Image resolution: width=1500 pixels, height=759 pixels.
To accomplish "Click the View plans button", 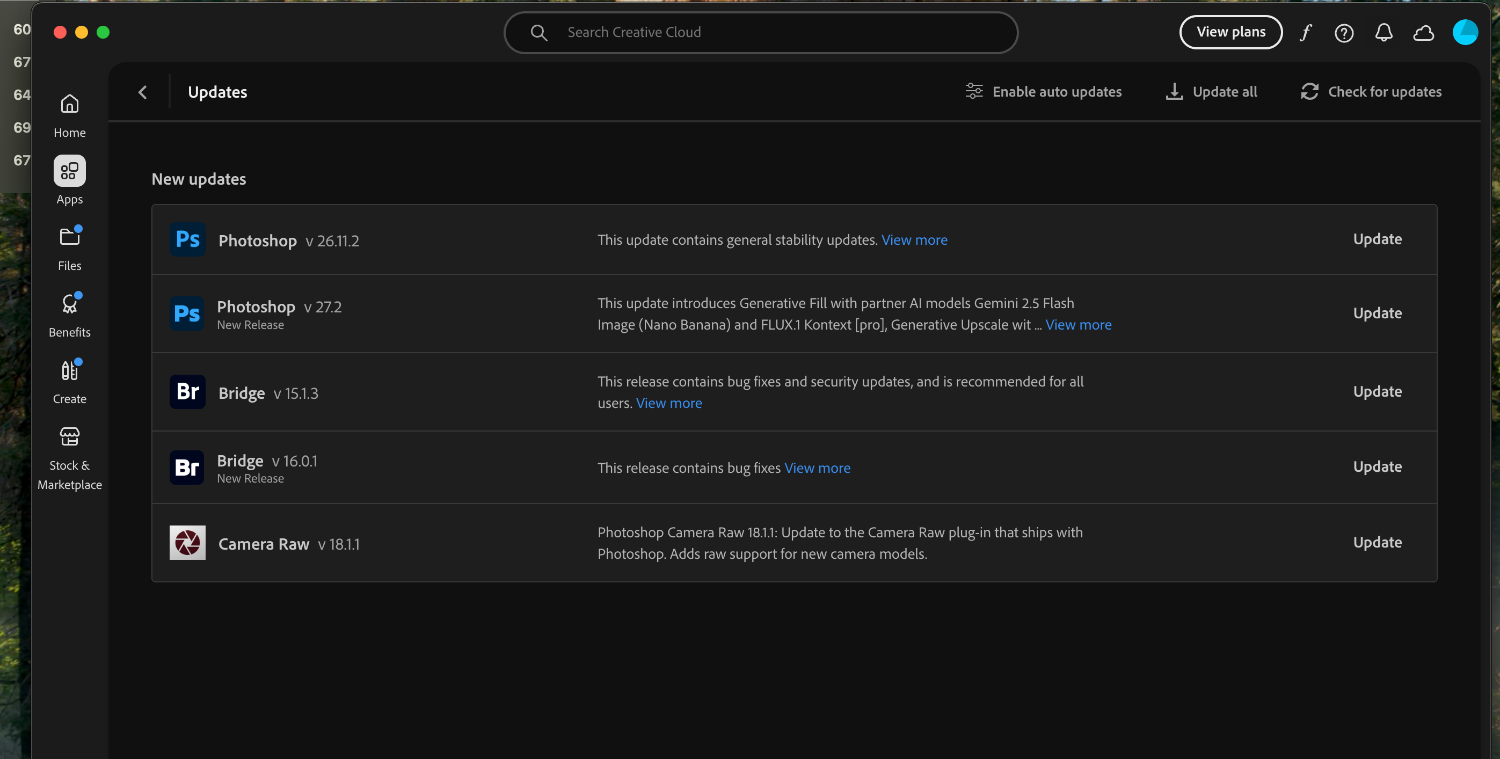I will 1231,32.
